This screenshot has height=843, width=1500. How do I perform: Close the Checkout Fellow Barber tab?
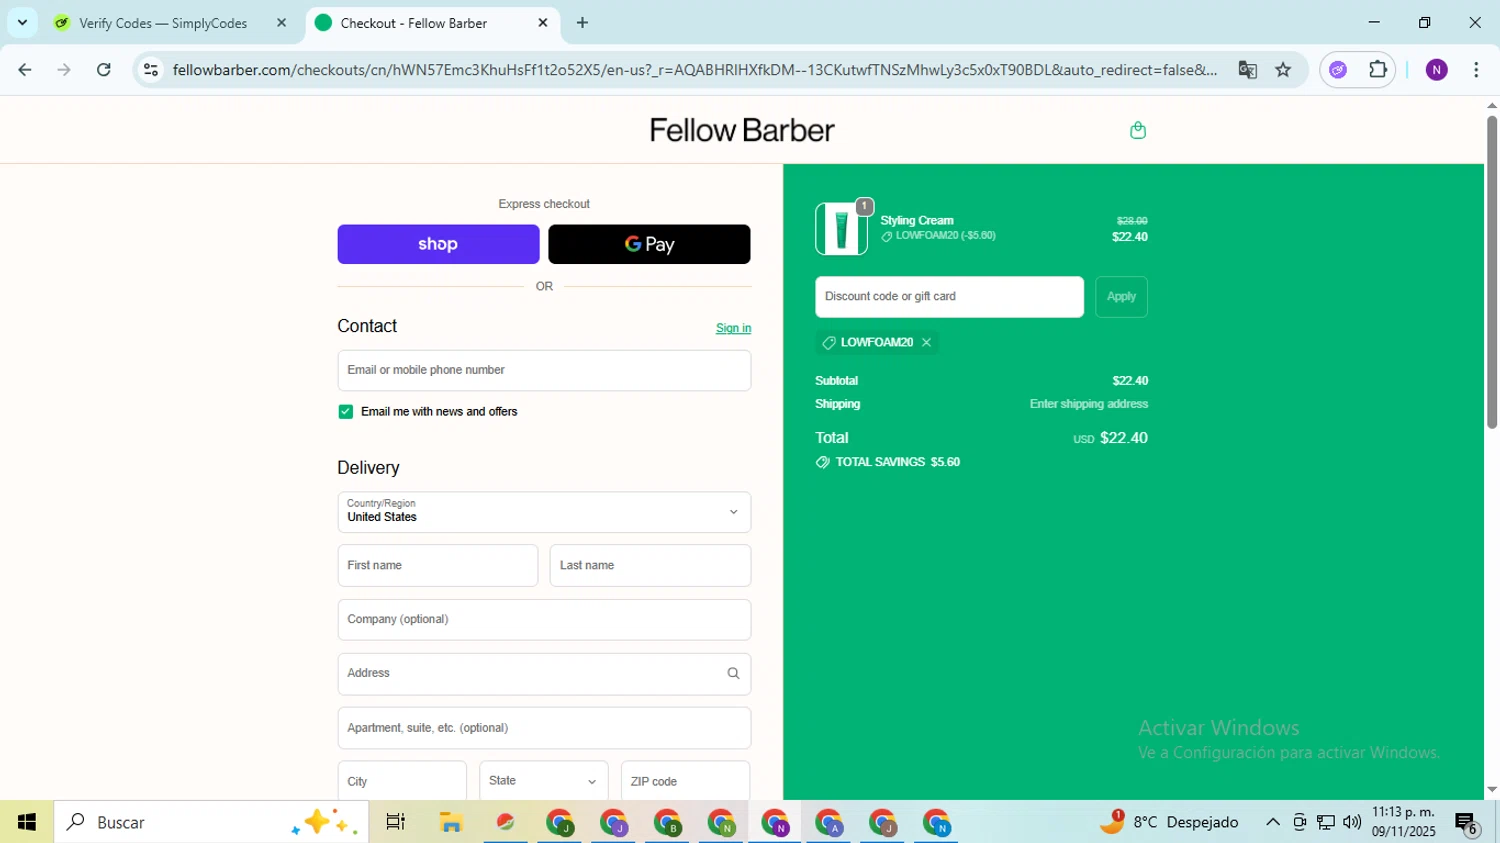pos(543,23)
